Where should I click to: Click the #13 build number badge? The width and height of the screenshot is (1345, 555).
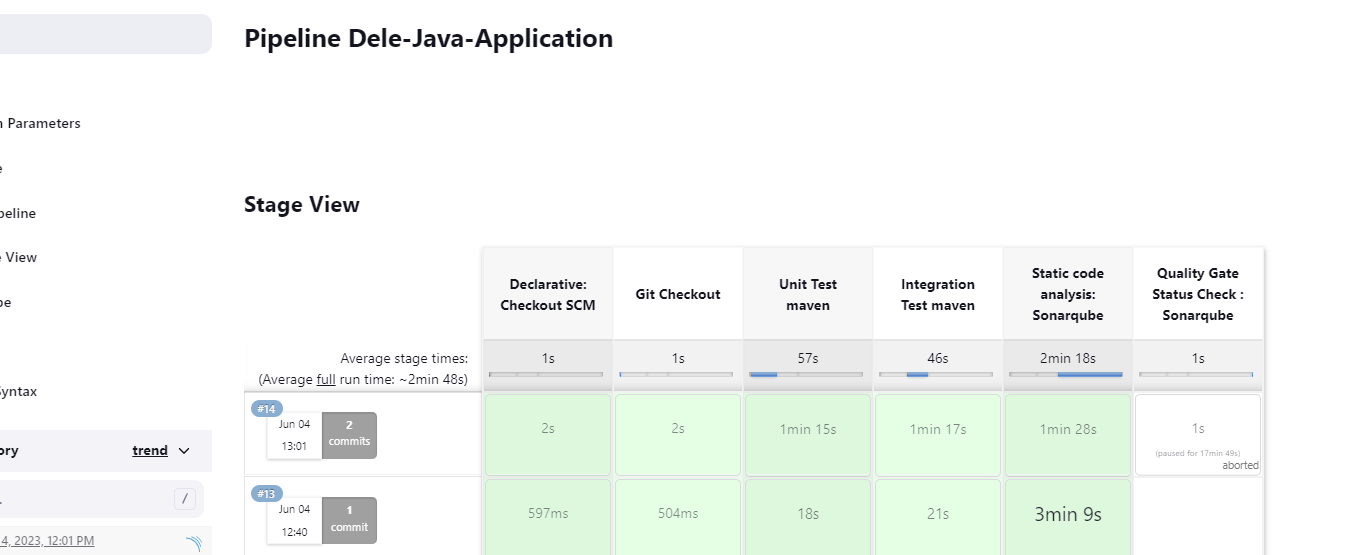click(267, 493)
